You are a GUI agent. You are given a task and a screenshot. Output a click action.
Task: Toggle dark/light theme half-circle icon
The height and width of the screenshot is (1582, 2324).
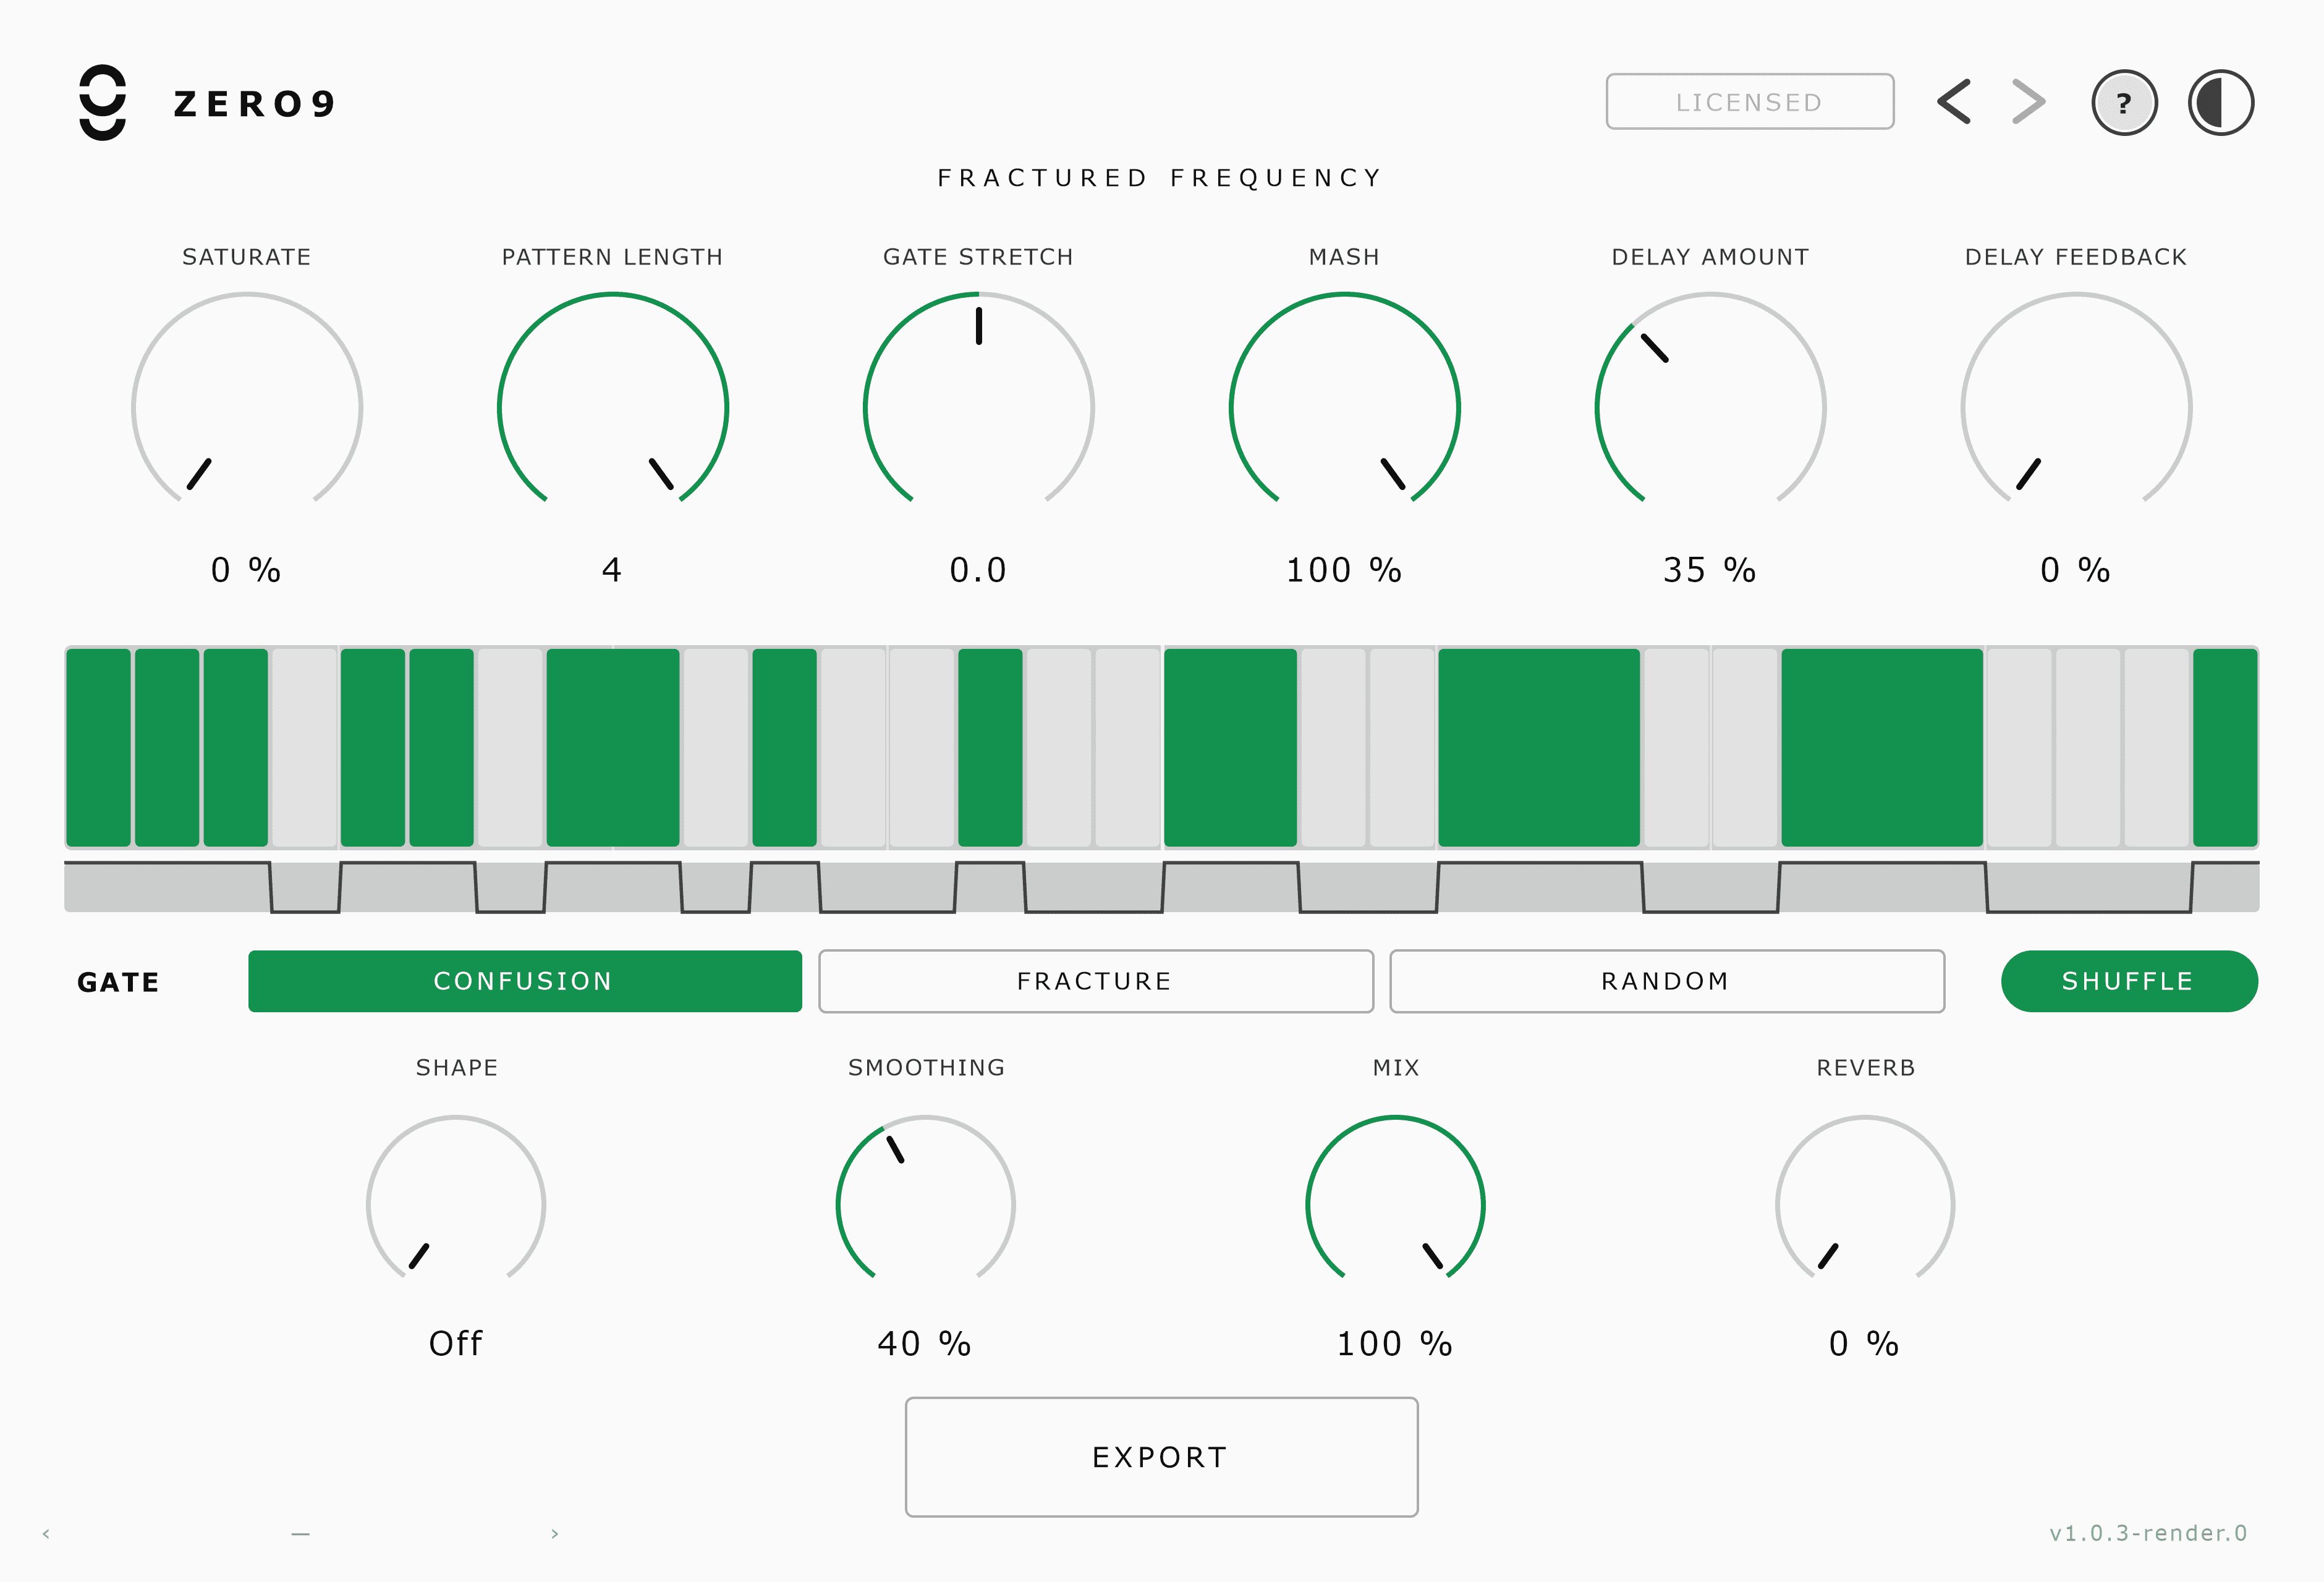[2220, 102]
